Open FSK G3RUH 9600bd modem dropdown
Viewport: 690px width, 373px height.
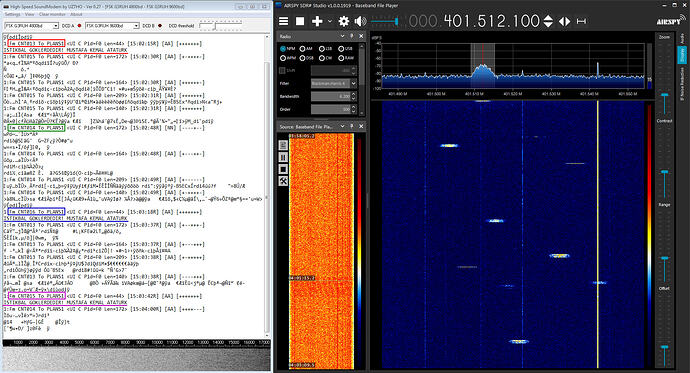click(112, 26)
